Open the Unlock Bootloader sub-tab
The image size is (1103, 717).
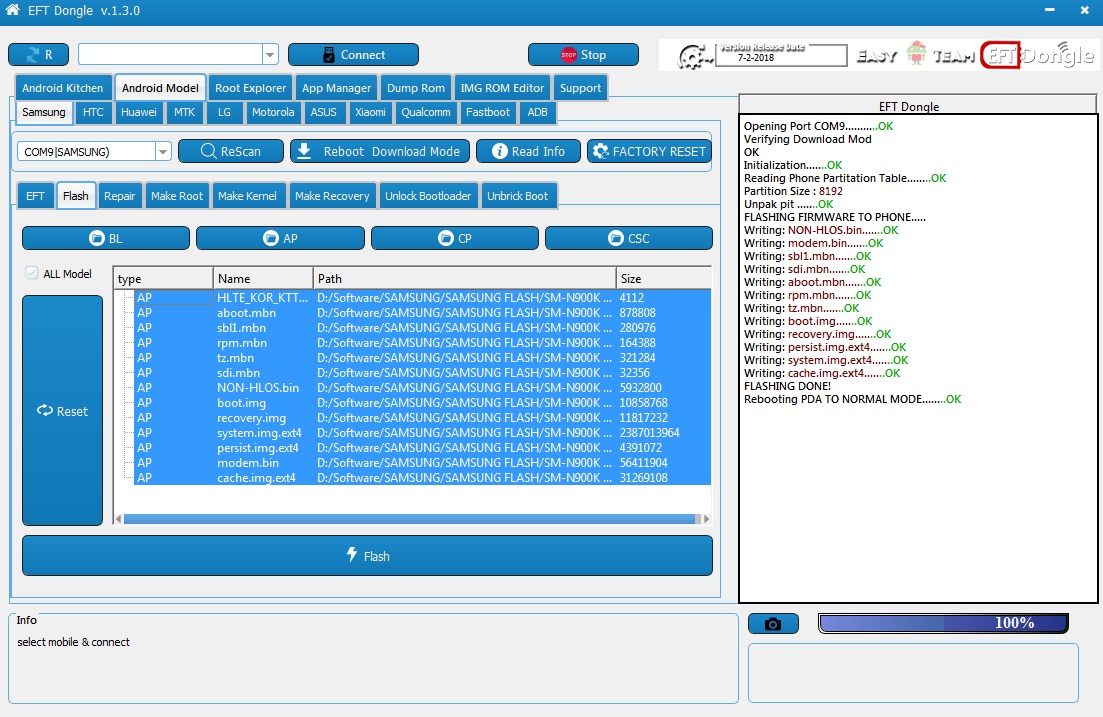point(428,196)
